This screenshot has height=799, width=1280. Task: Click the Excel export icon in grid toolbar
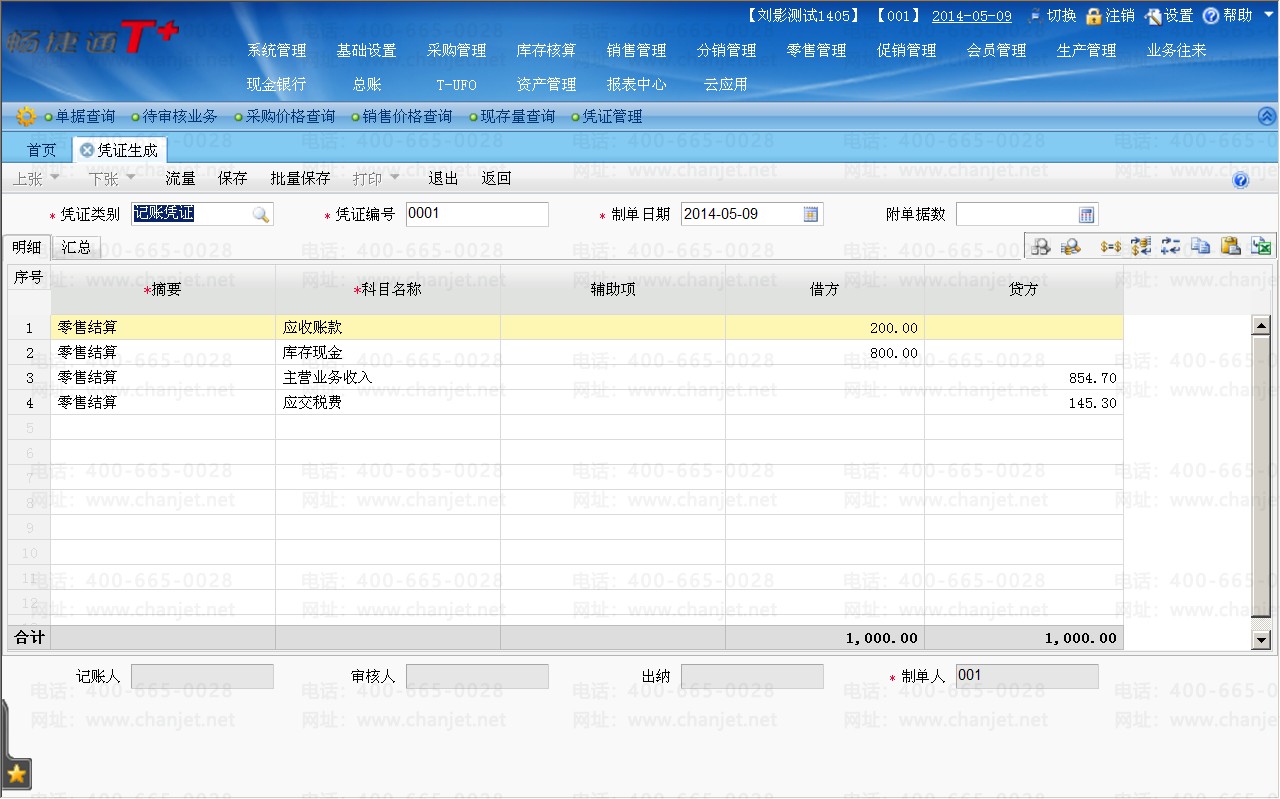(x=1261, y=246)
